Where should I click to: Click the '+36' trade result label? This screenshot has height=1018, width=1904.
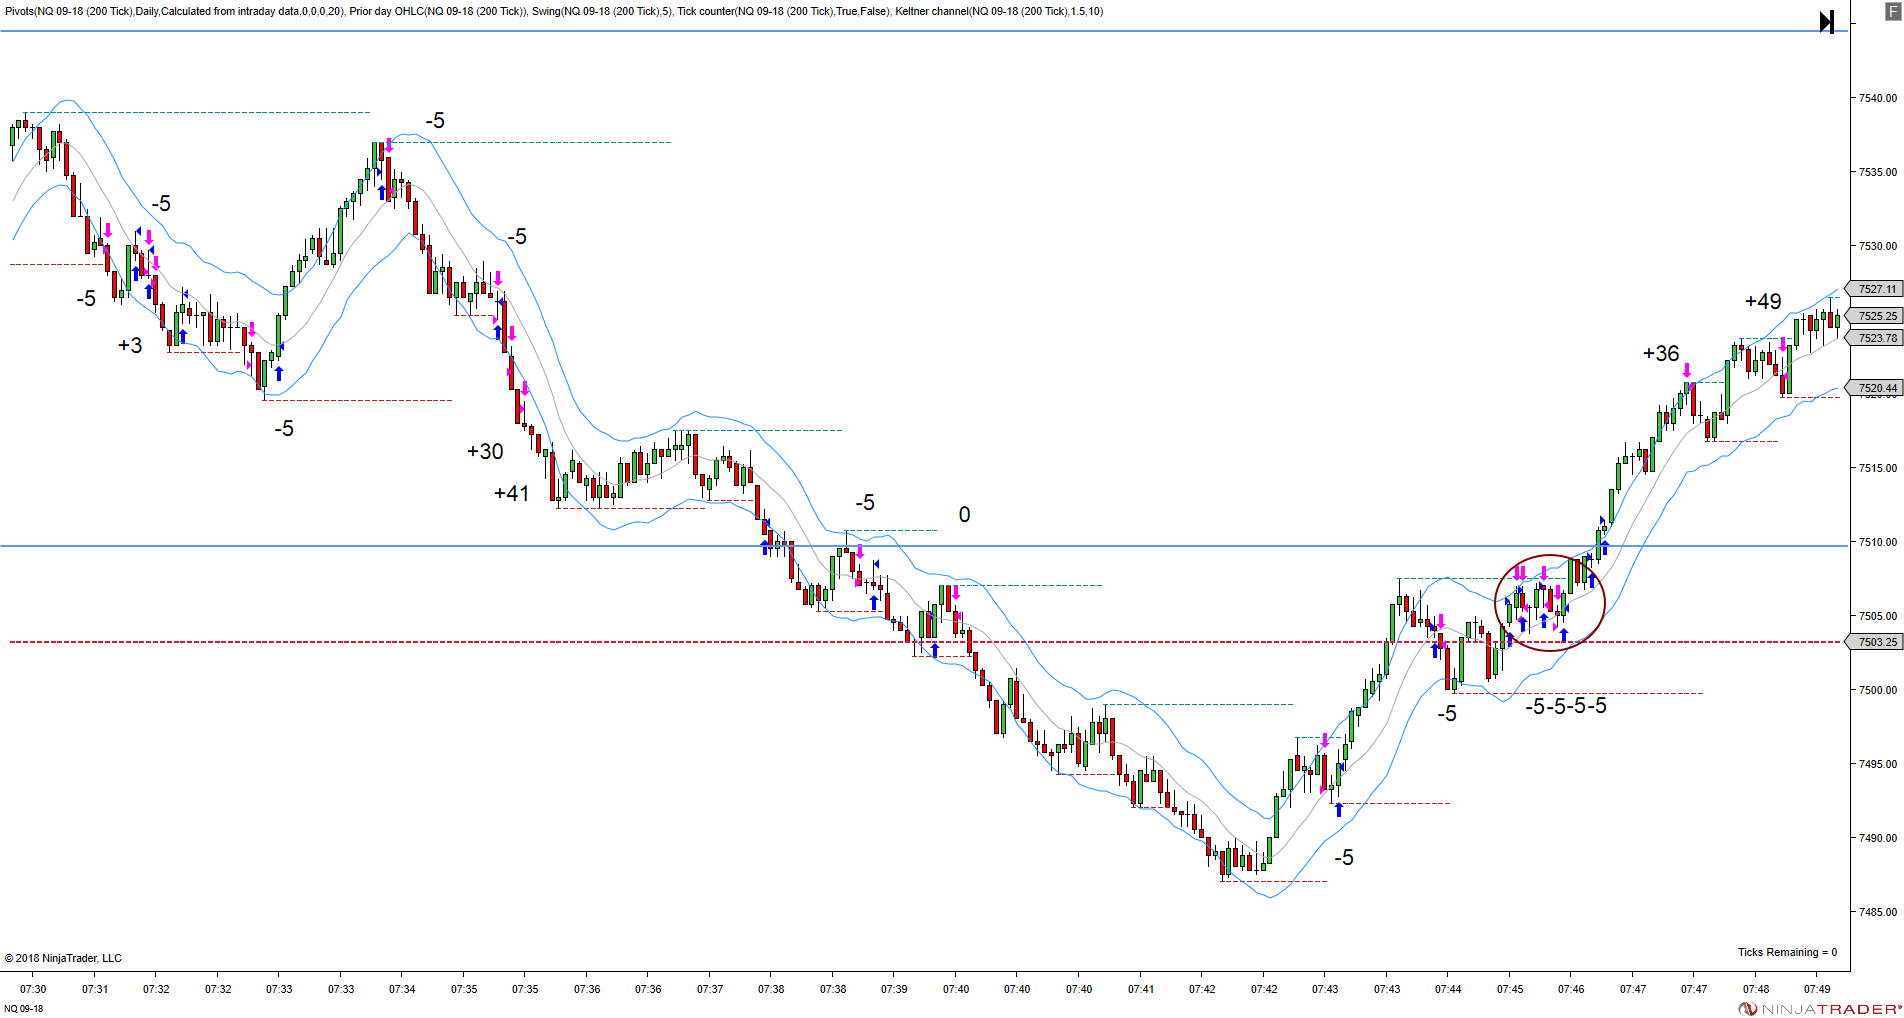1661,353
